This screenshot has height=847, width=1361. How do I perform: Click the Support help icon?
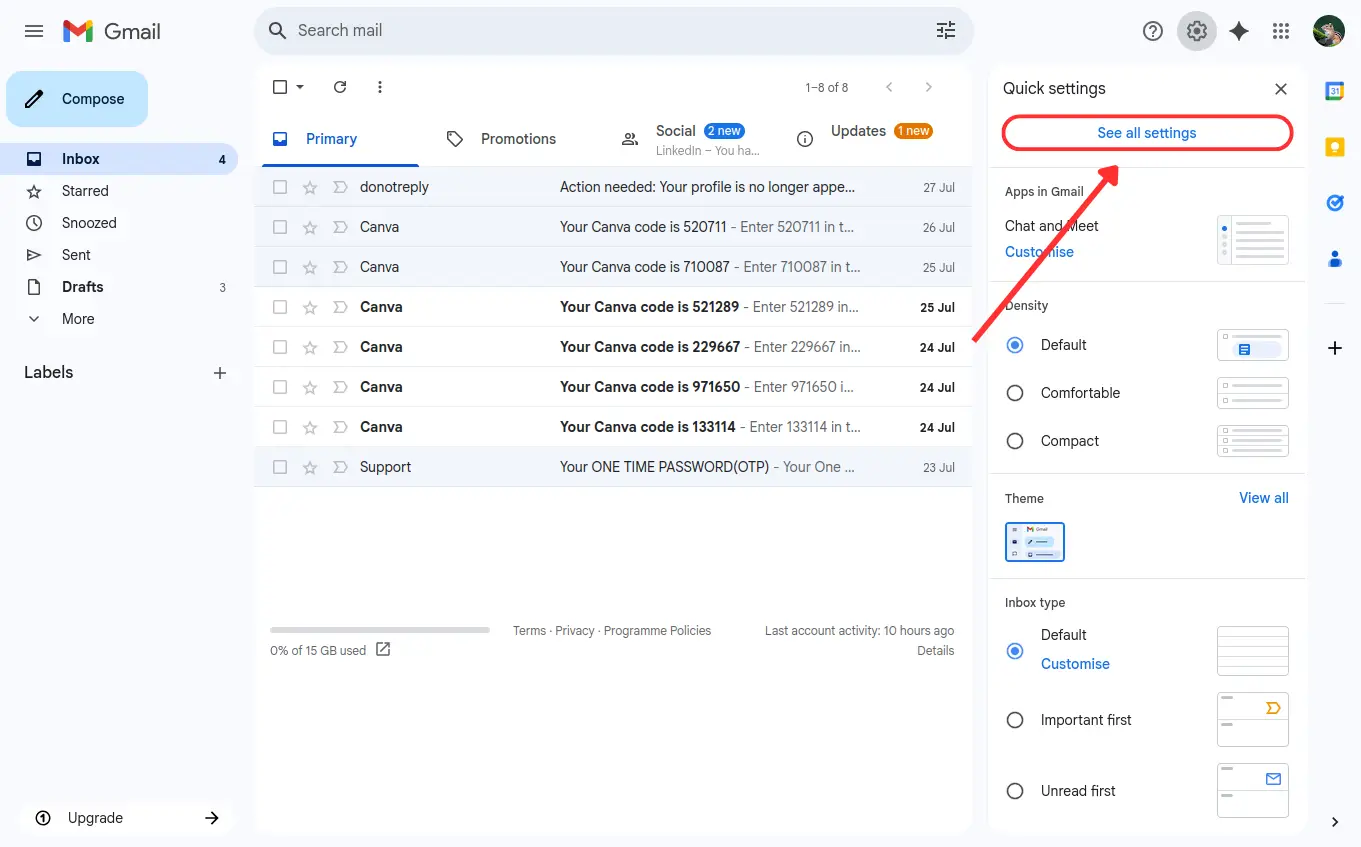tap(1152, 31)
